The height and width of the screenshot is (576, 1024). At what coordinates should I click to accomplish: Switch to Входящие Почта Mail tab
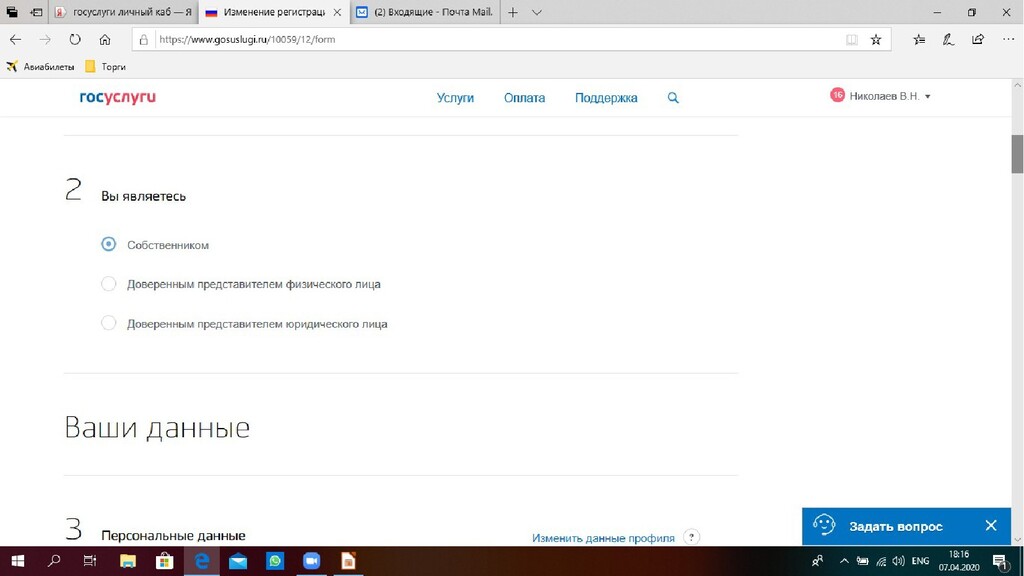tap(425, 12)
